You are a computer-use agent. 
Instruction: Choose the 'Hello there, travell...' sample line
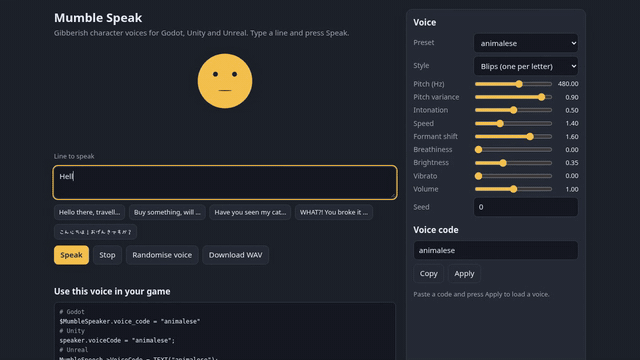[89, 212]
